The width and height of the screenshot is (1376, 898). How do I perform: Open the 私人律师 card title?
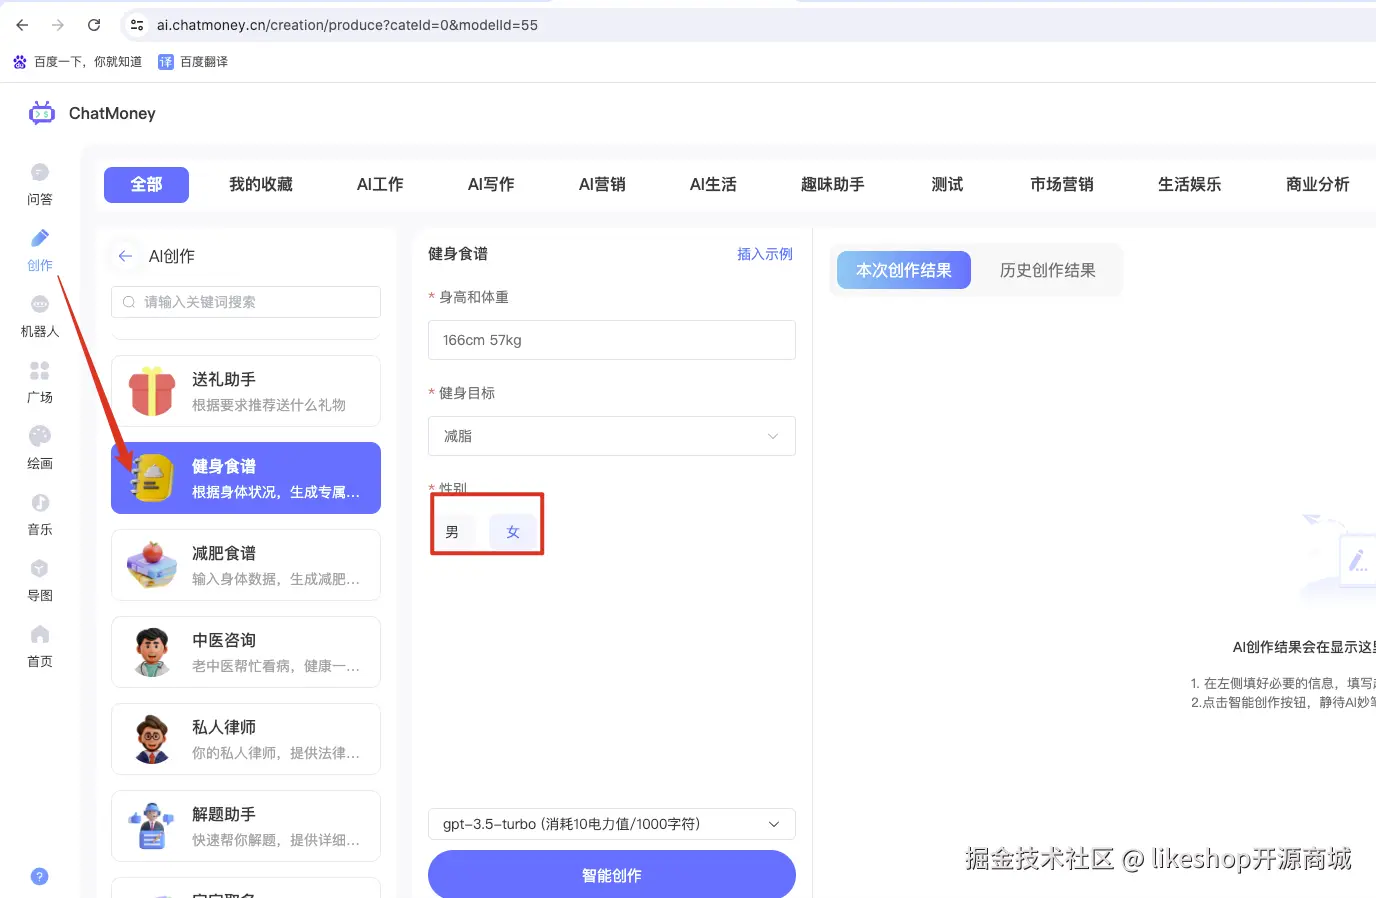click(x=224, y=727)
